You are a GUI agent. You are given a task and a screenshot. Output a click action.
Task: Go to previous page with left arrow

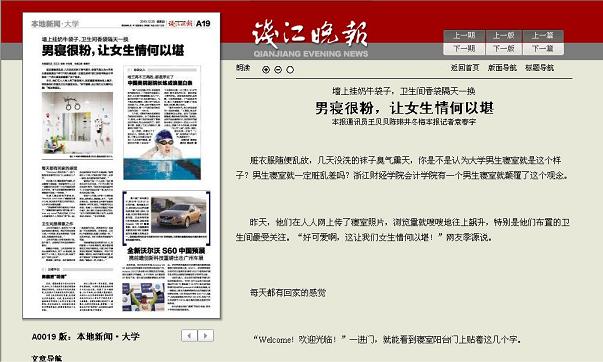tap(189, 336)
